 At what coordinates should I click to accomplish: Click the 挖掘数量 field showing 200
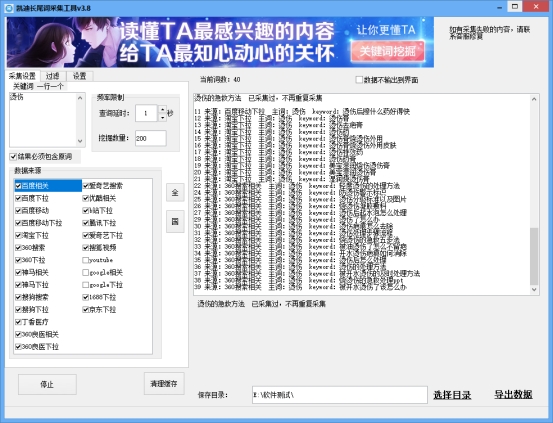click(151, 138)
